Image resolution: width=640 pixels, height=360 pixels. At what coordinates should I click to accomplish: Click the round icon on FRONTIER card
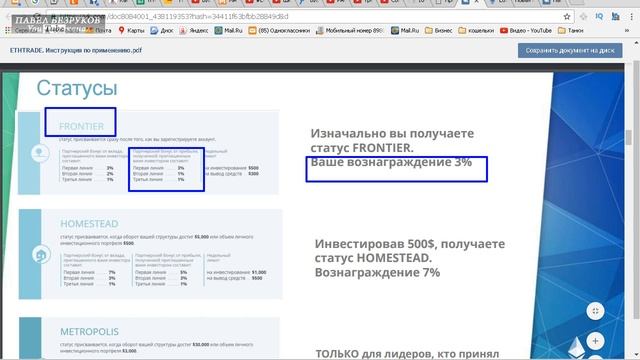[x=40, y=153]
